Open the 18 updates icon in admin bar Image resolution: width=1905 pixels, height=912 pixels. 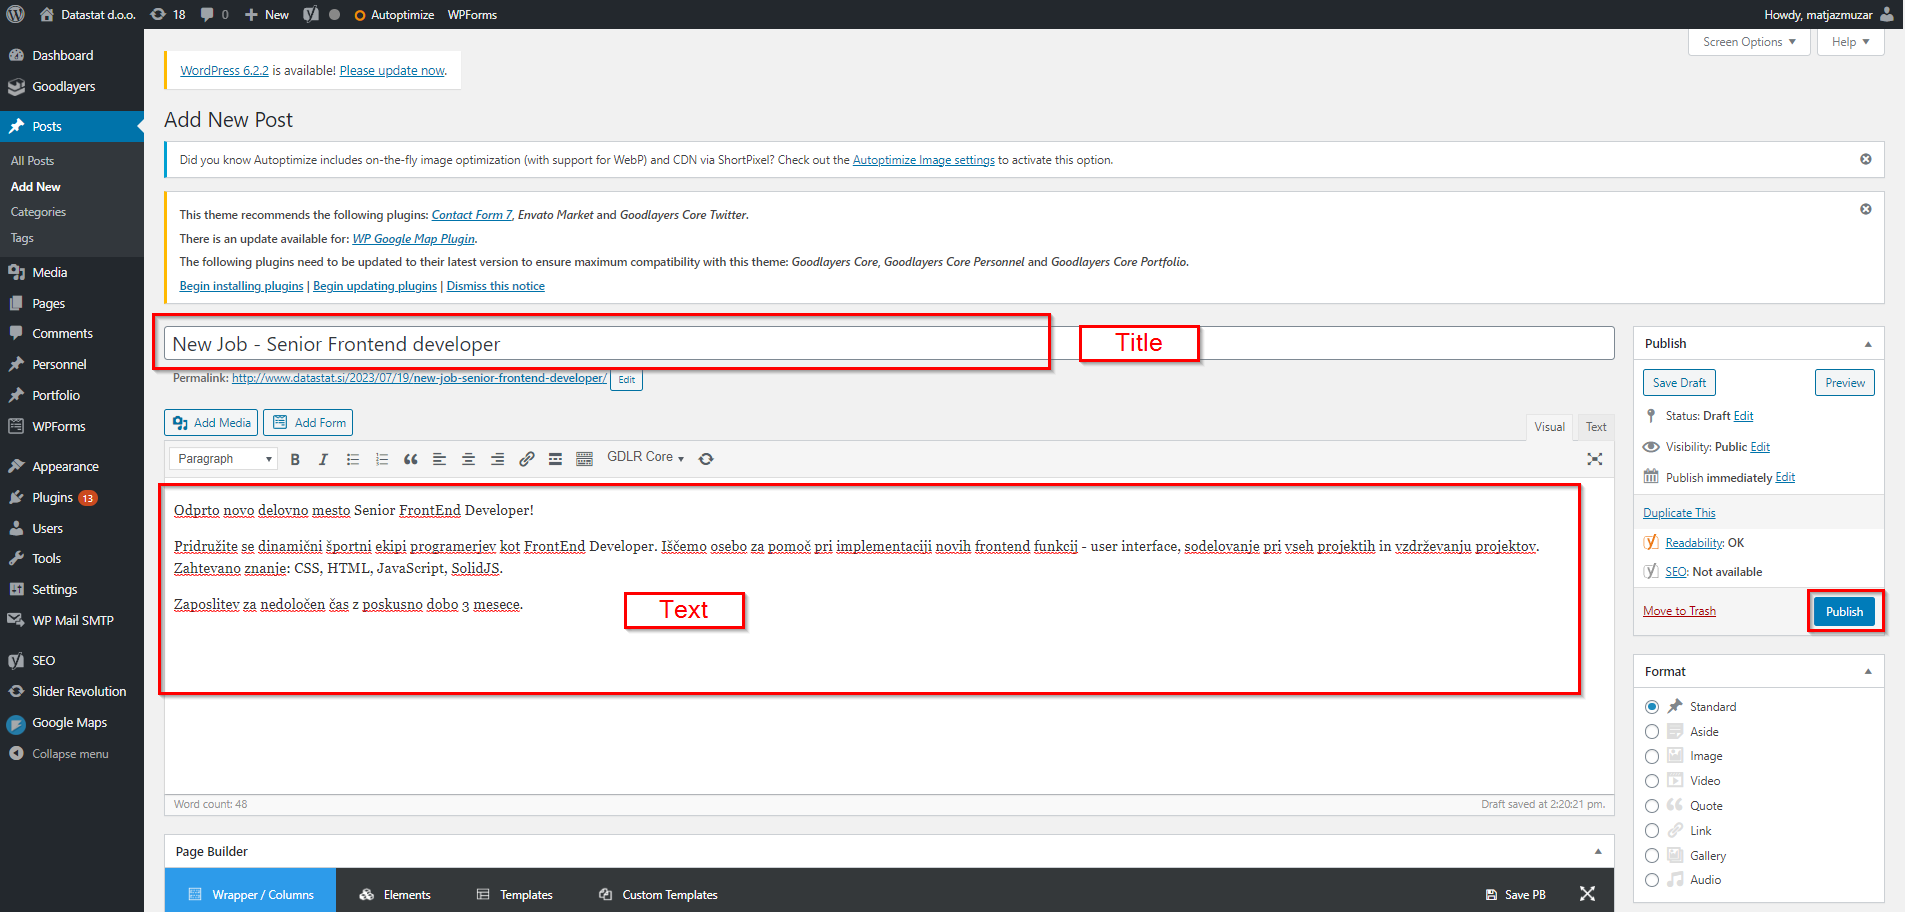pos(168,14)
